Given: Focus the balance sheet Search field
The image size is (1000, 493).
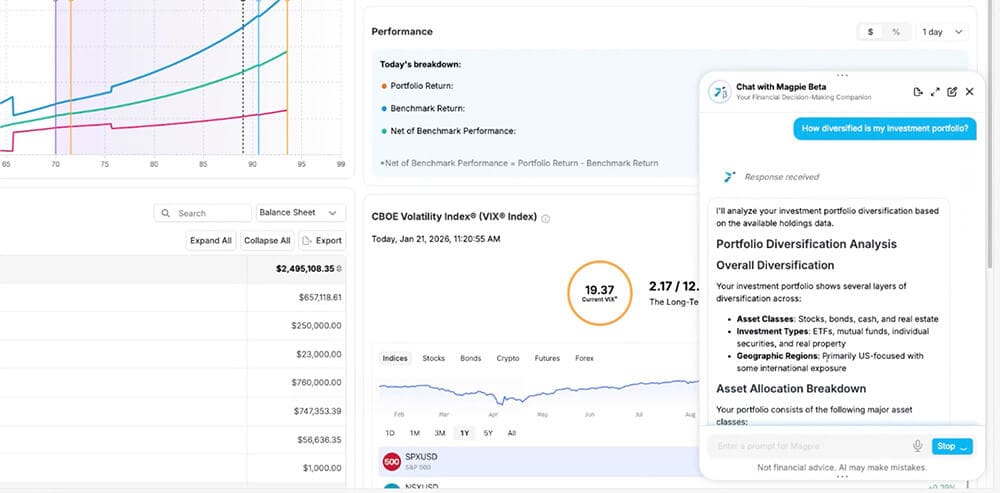Looking at the screenshot, I should coord(203,213).
